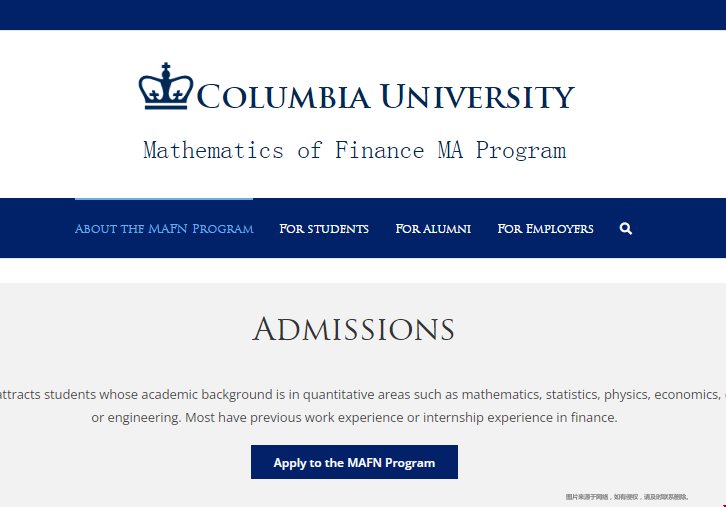Click the Mathematics of Finance MA Program title

354,151
